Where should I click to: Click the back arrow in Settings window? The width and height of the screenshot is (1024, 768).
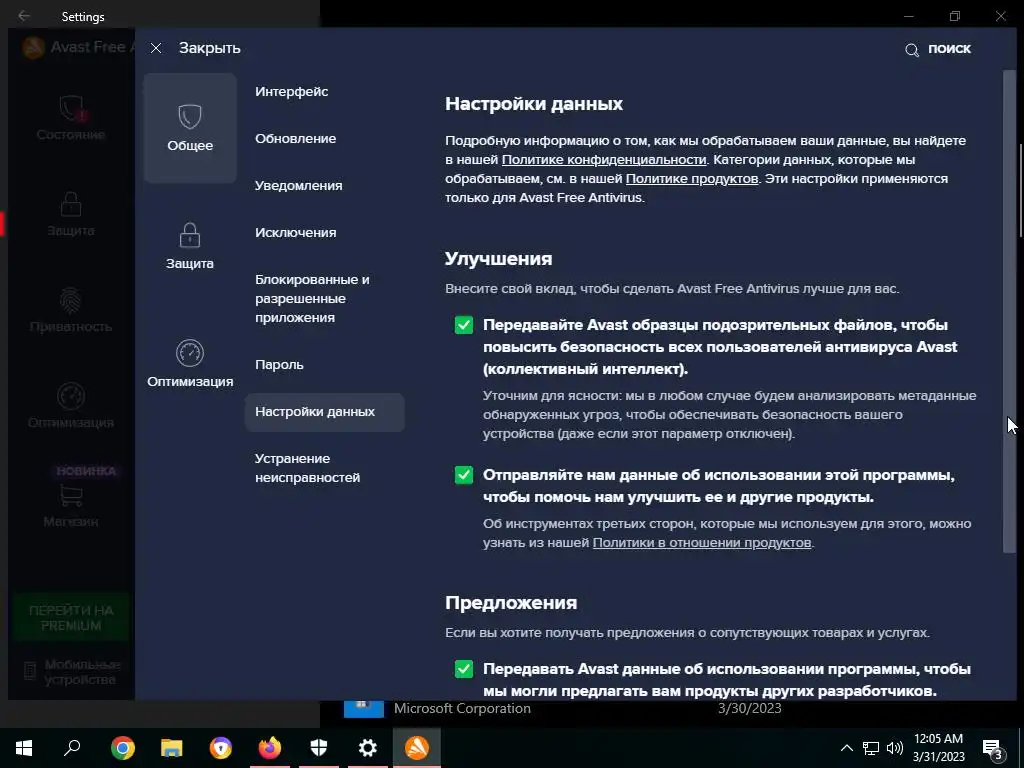pyautogui.click(x=24, y=16)
